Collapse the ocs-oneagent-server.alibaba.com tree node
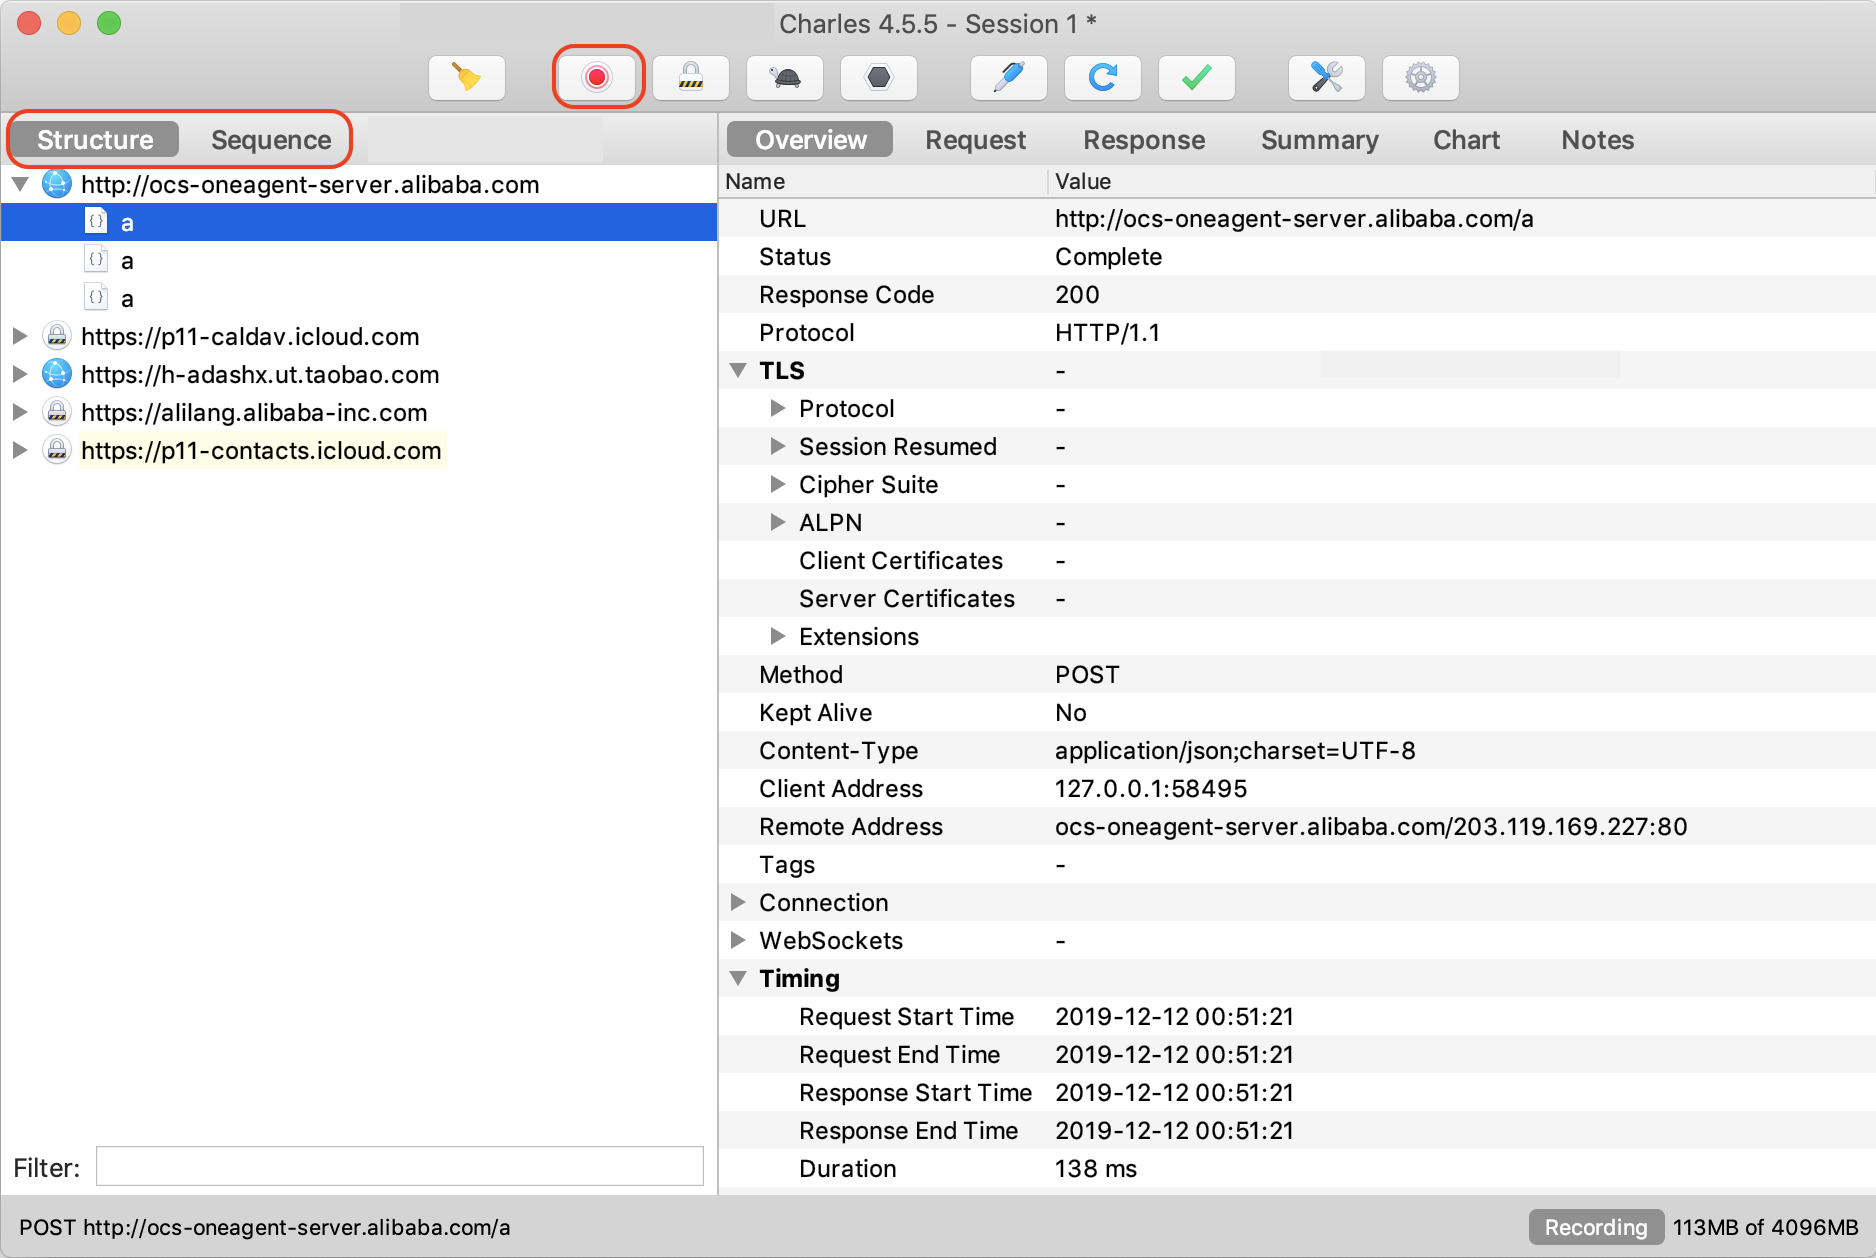The height and width of the screenshot is (1258, 1876). pyautogui.click(x=20, y=184)
